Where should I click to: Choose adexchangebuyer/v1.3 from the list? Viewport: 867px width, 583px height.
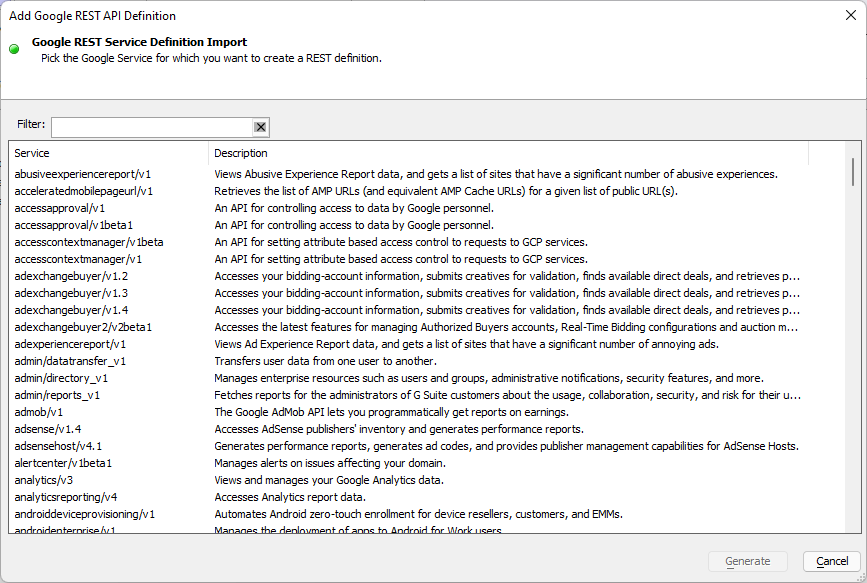coord(71,293)
